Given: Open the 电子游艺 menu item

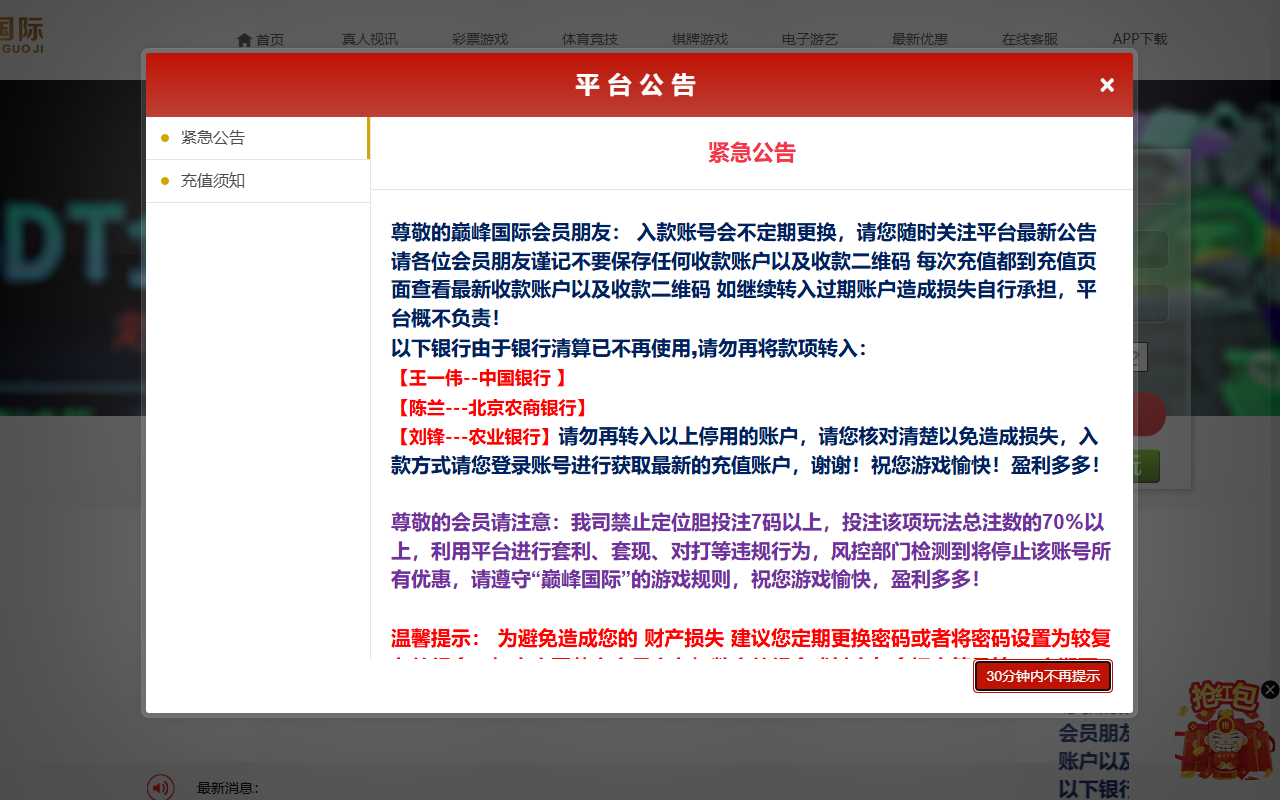Looking at the screenshot, I should (x=810, y=40).
